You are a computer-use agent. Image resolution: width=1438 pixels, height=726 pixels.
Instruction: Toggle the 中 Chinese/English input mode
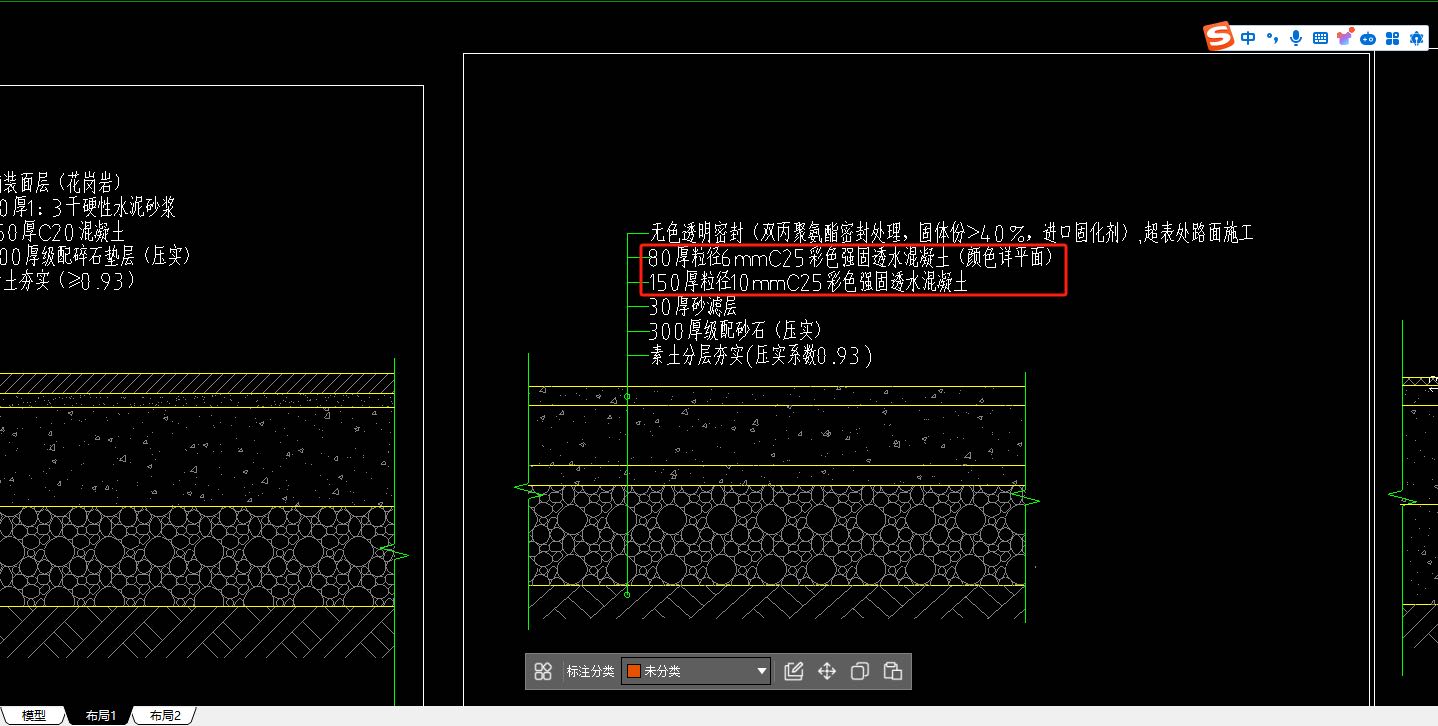pyautogui.click(x=1248, y=38)
